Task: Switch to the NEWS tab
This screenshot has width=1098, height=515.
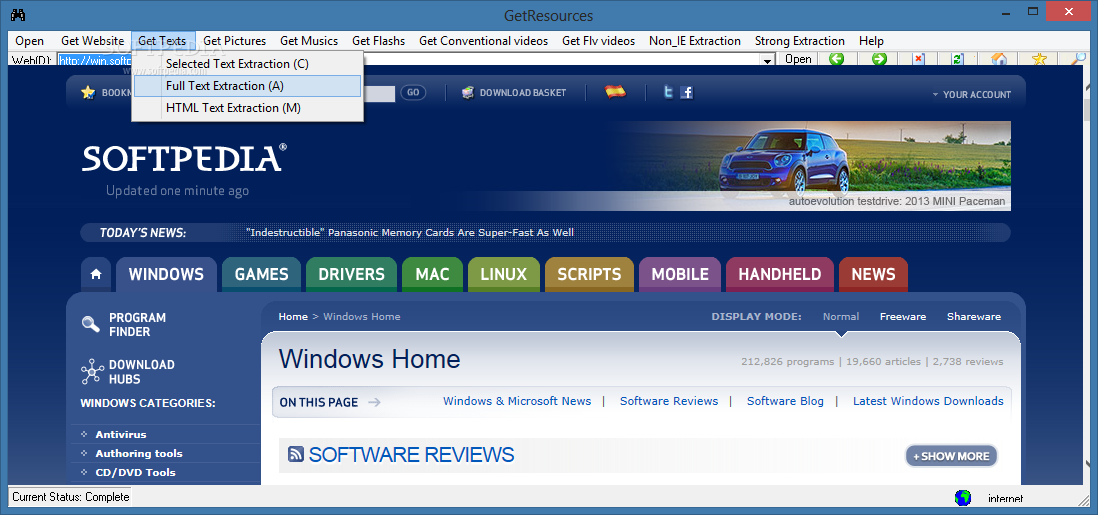Action: click(x=873, y=275)
